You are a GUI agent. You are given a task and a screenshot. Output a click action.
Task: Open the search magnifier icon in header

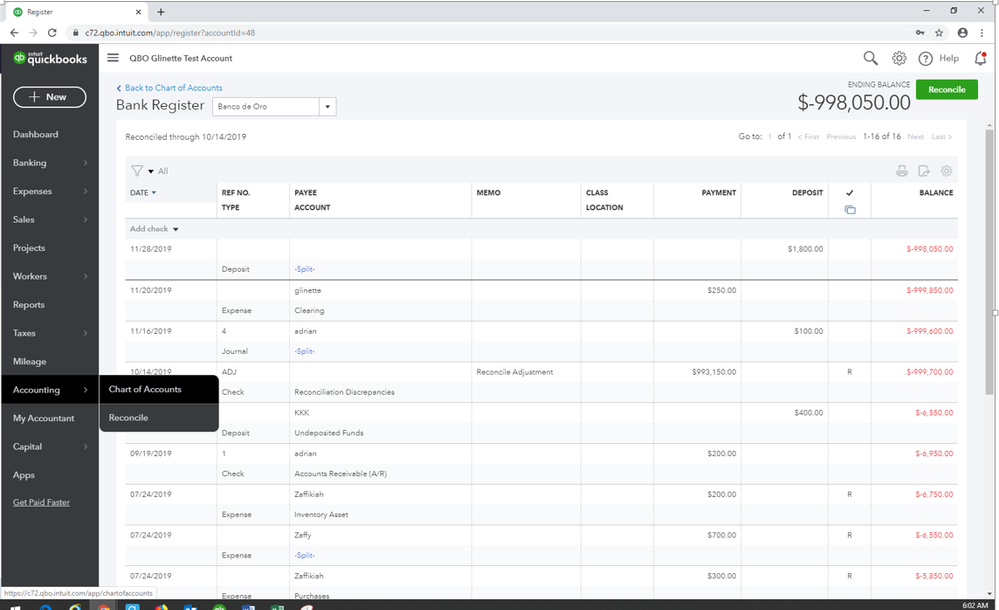[x=870, y=59]
